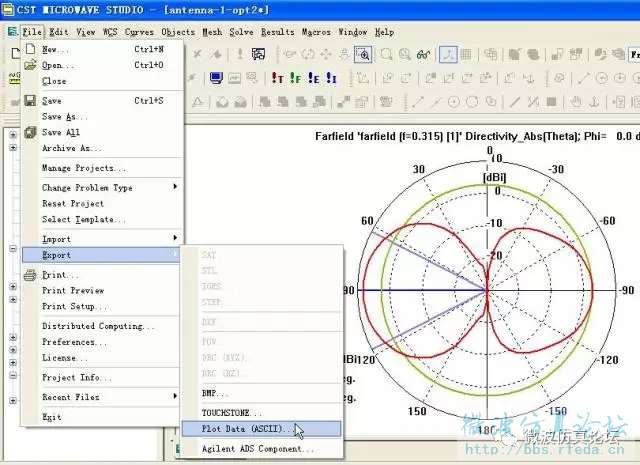Click the greyed SAT export entry
This screenshot has width=640, height=465.
tap(261, 255)
